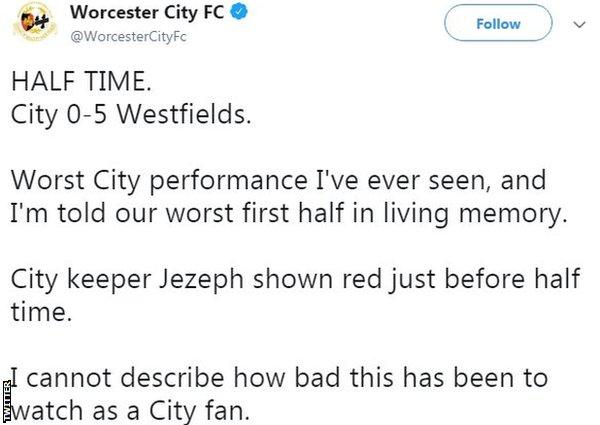Select the word performance in the tweet
Screen dimensions: 600x425
pos(228,181)
